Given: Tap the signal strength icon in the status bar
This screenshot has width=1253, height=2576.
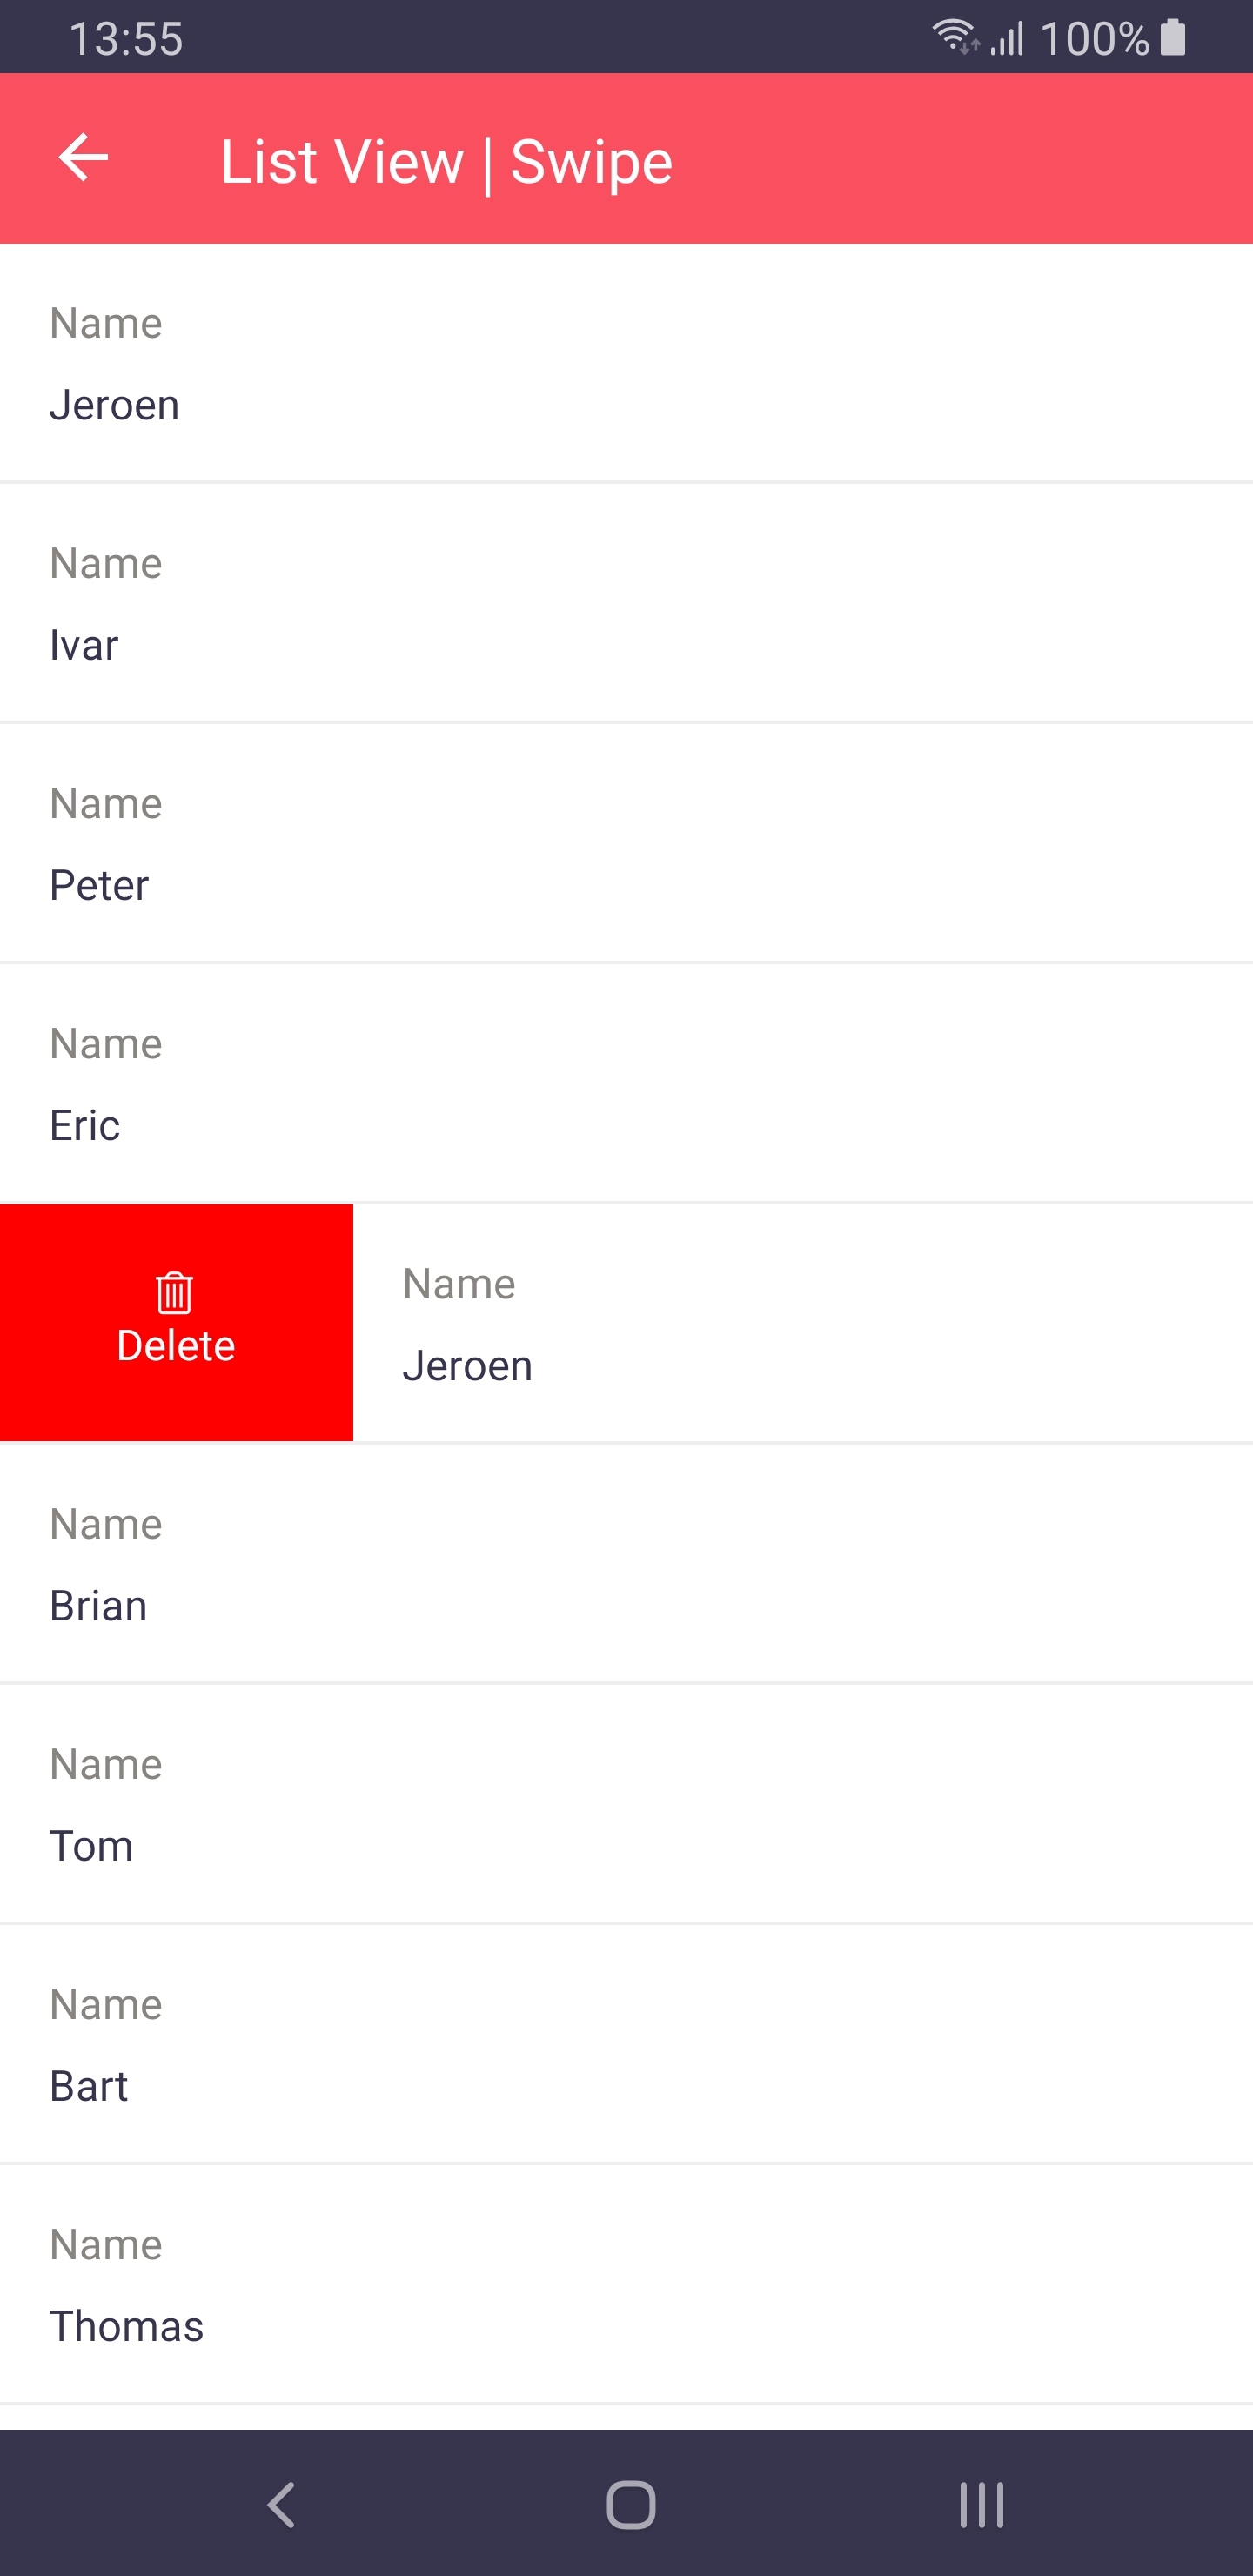Looking at the screenshot, I should [1007, 38].
